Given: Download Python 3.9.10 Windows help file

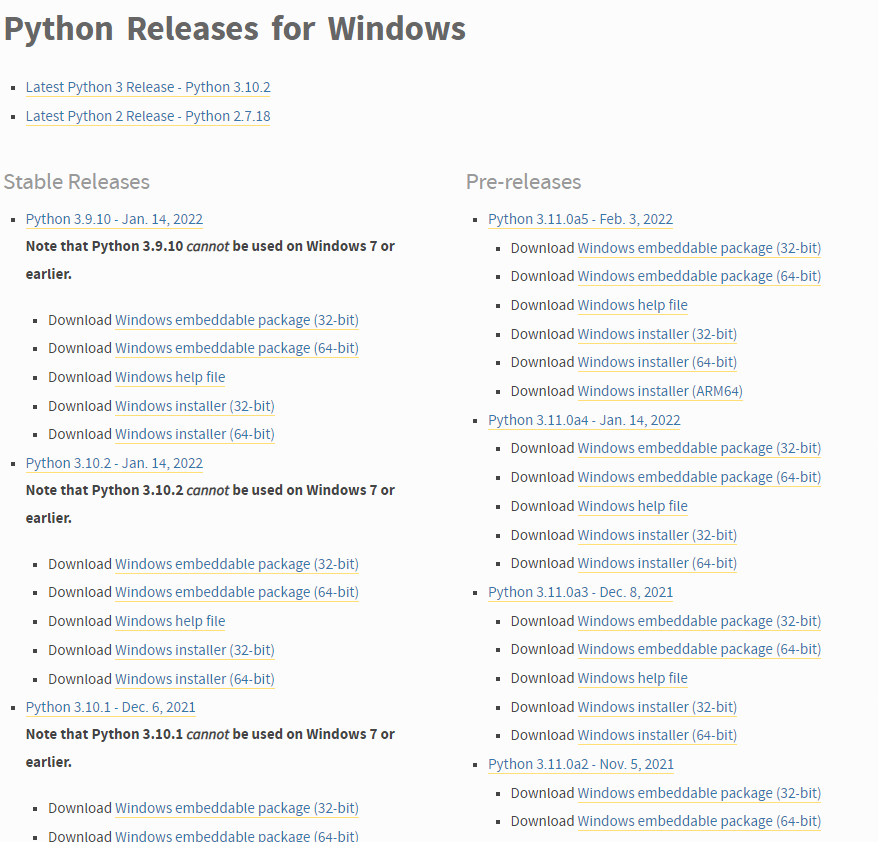Looking at the screenshot, I should (x=170, y=377).
